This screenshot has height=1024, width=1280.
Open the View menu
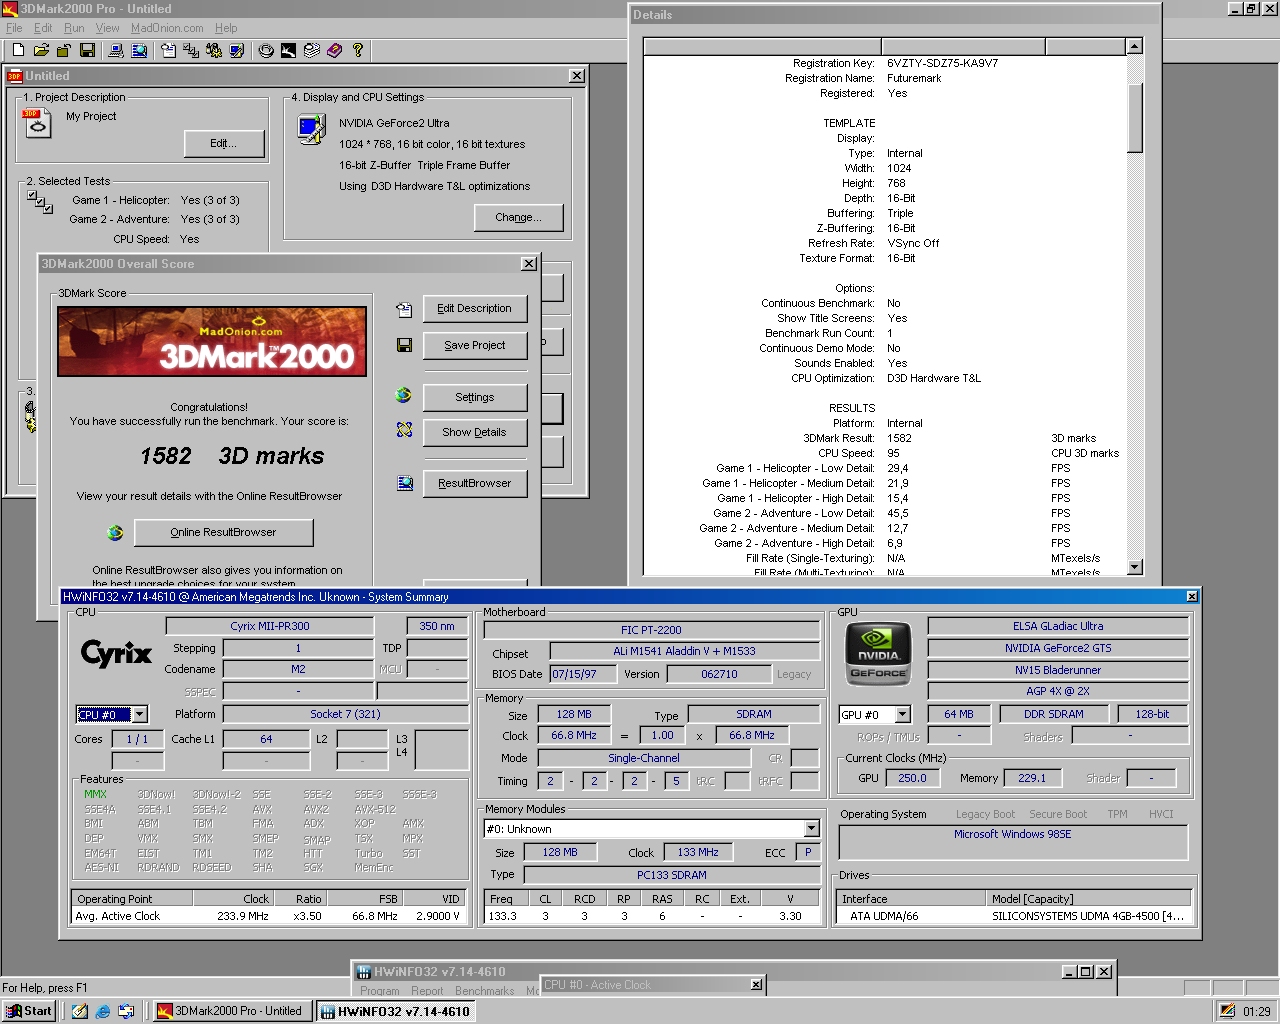pyautogui.click(x=107, y=28)
